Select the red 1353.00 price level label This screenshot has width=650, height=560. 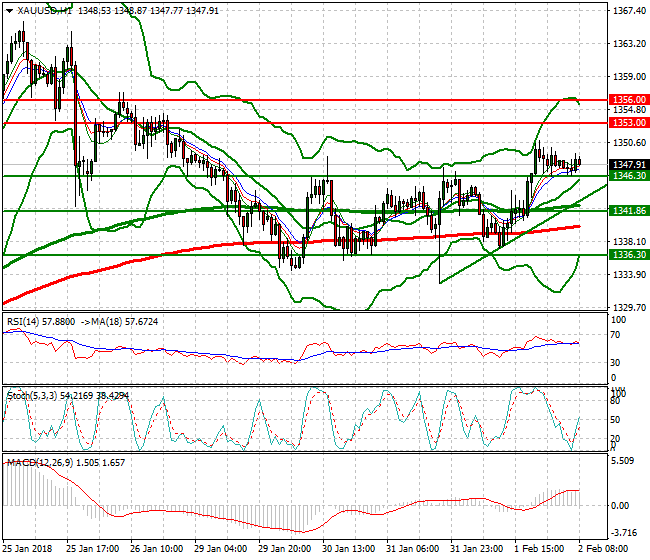click(x=629, y=123)
